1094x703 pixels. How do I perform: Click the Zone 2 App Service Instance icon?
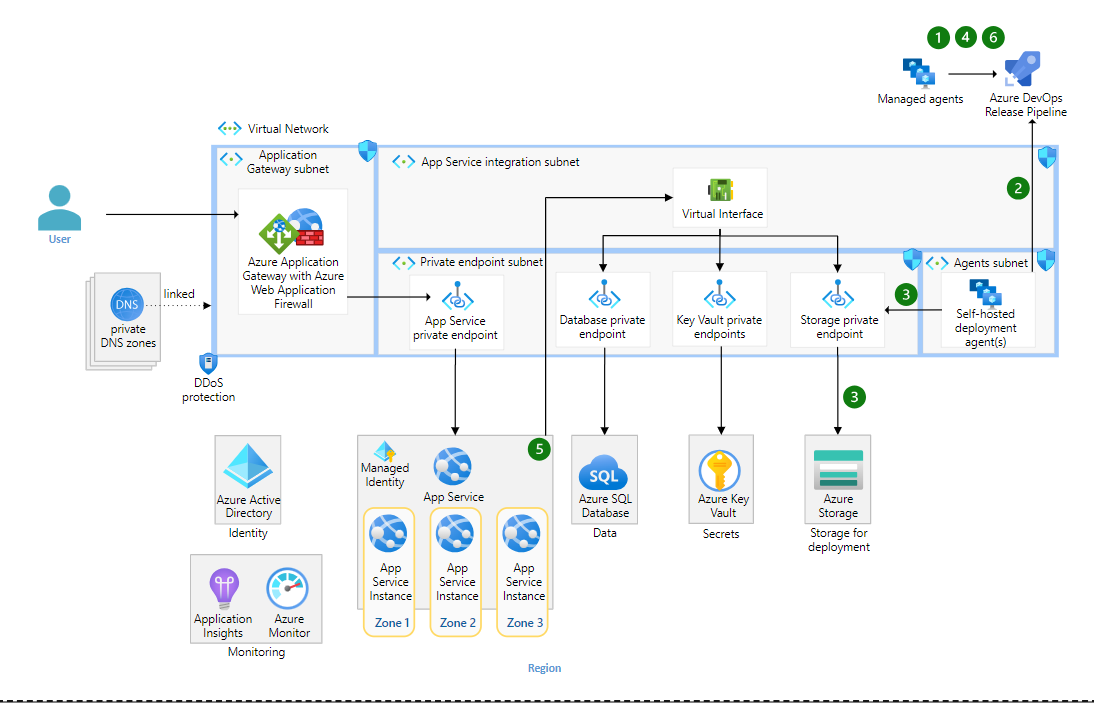point(455,534)
